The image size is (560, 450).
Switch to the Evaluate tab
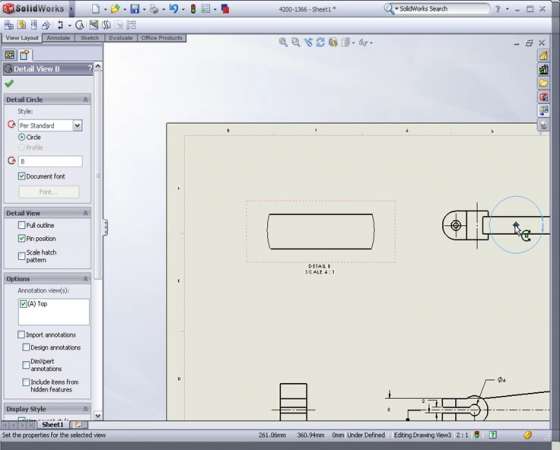[121, 38]
